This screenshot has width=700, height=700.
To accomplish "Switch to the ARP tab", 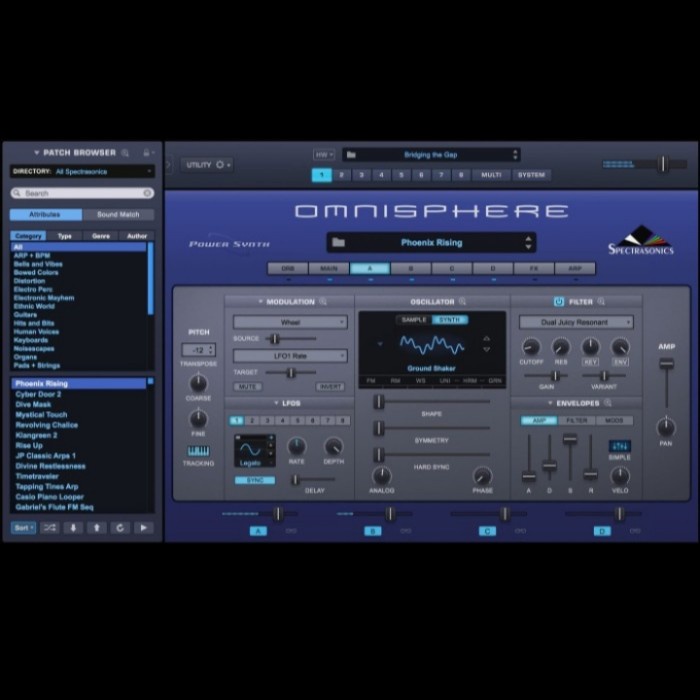I will click(x=575, y=268).
